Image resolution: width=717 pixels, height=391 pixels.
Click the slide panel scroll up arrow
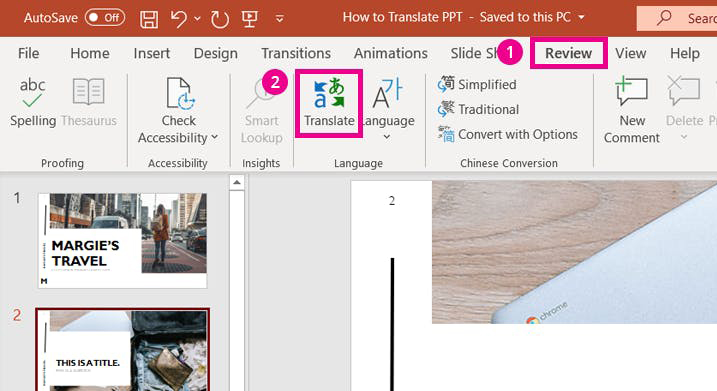click(x=236, y=183)
